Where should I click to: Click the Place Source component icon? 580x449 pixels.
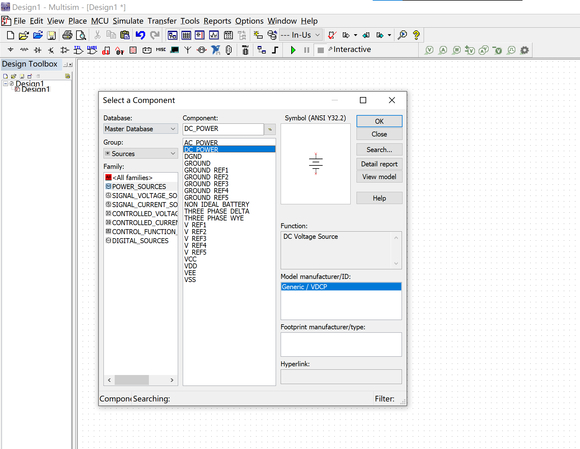[10, 50]
